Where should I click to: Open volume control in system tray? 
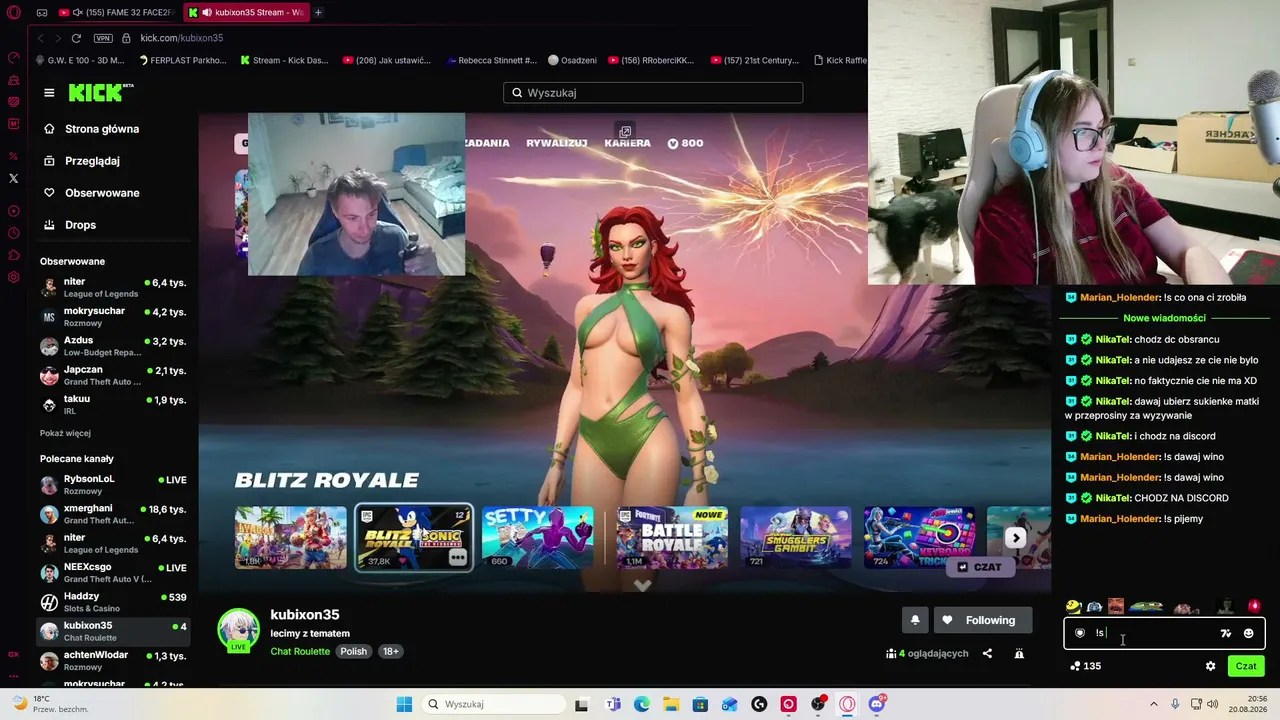click(1213, 704)
